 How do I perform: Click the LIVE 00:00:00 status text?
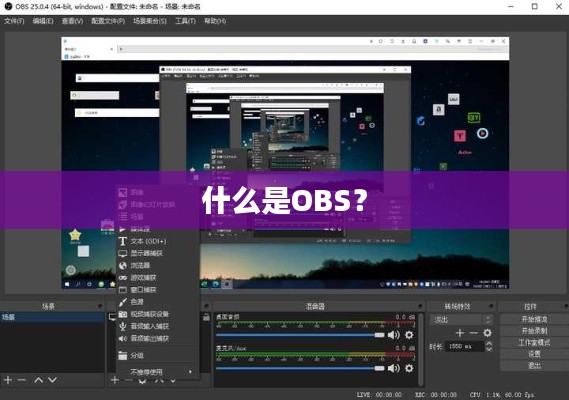[x=379, y=395]
